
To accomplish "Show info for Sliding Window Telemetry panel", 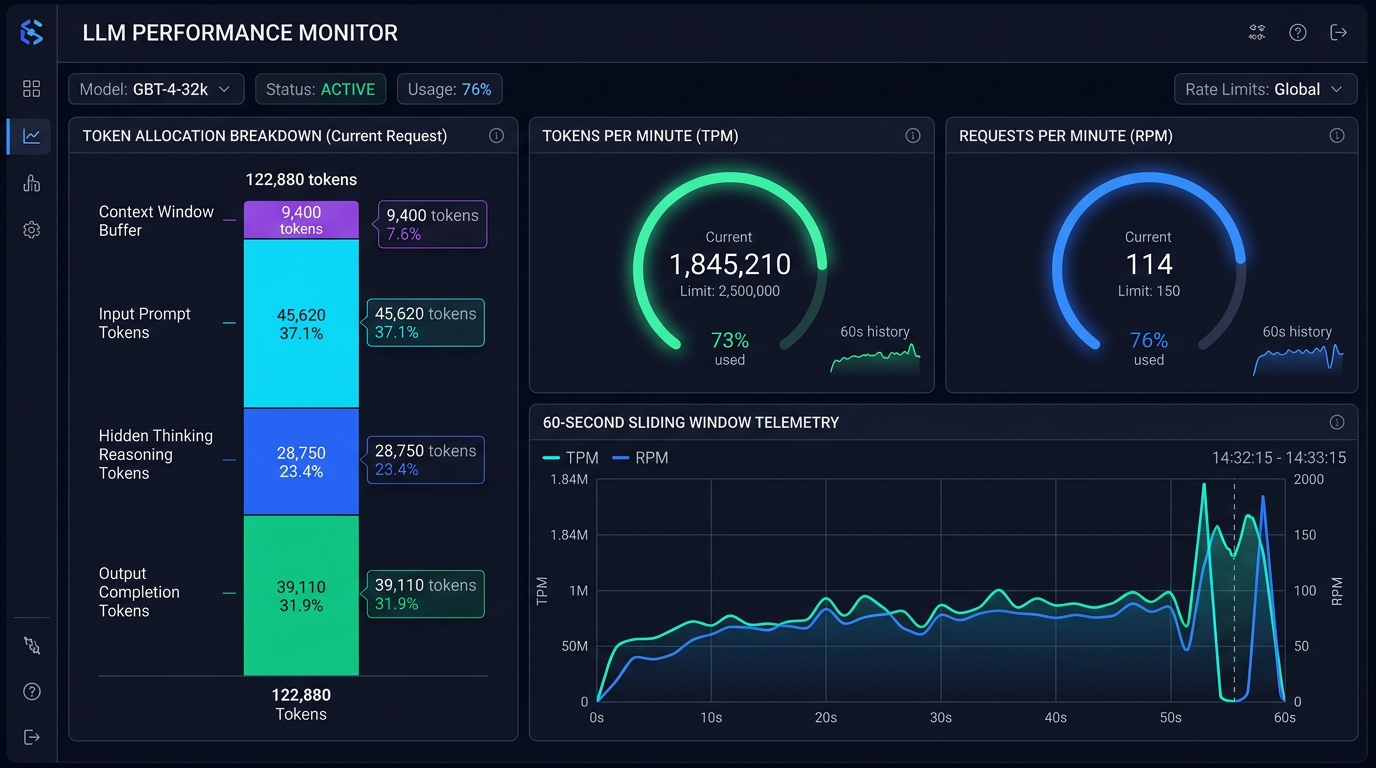I will (x=1337, y=422).
